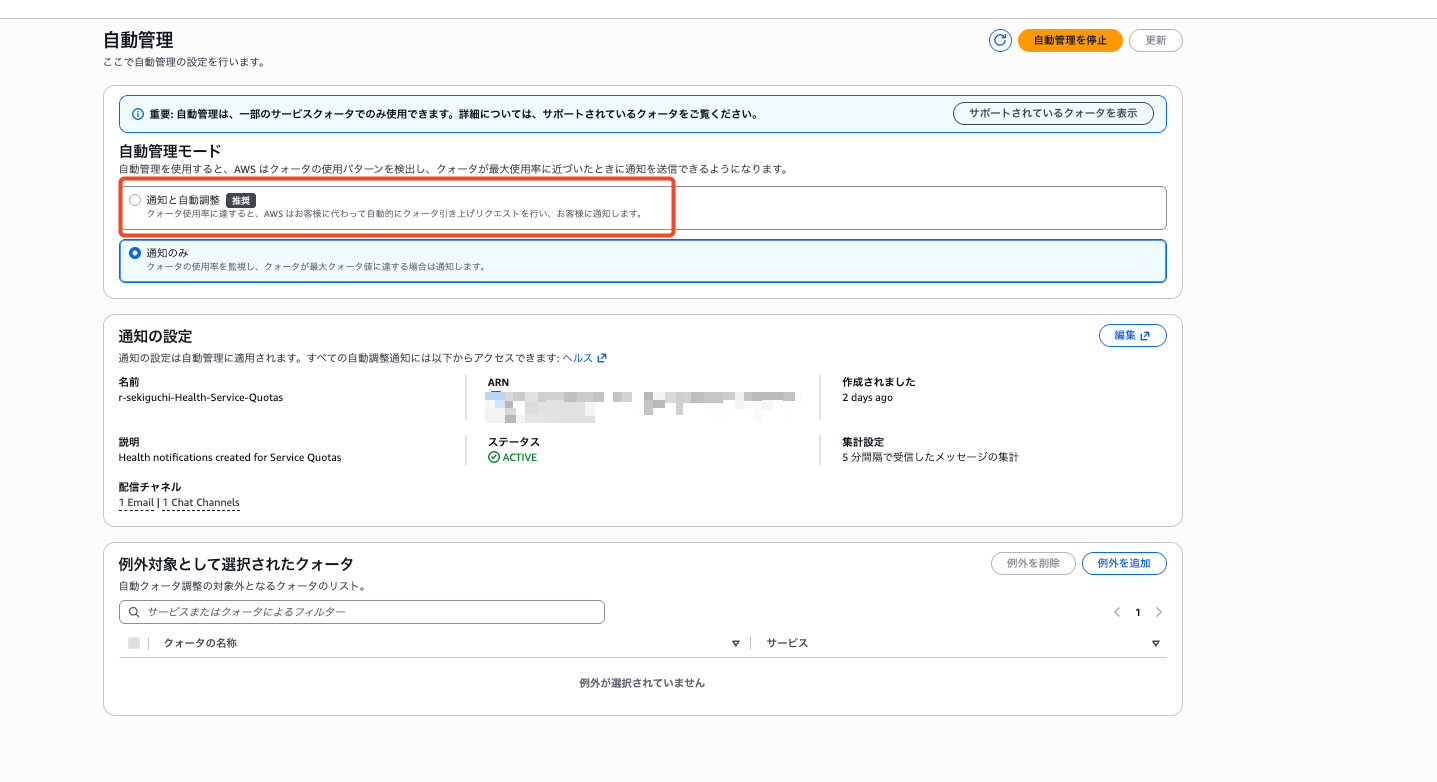The width and height of the screenshot is (1437, 782).
Task: Click the external link icon beside ヘルス
Action: [602, 358]
